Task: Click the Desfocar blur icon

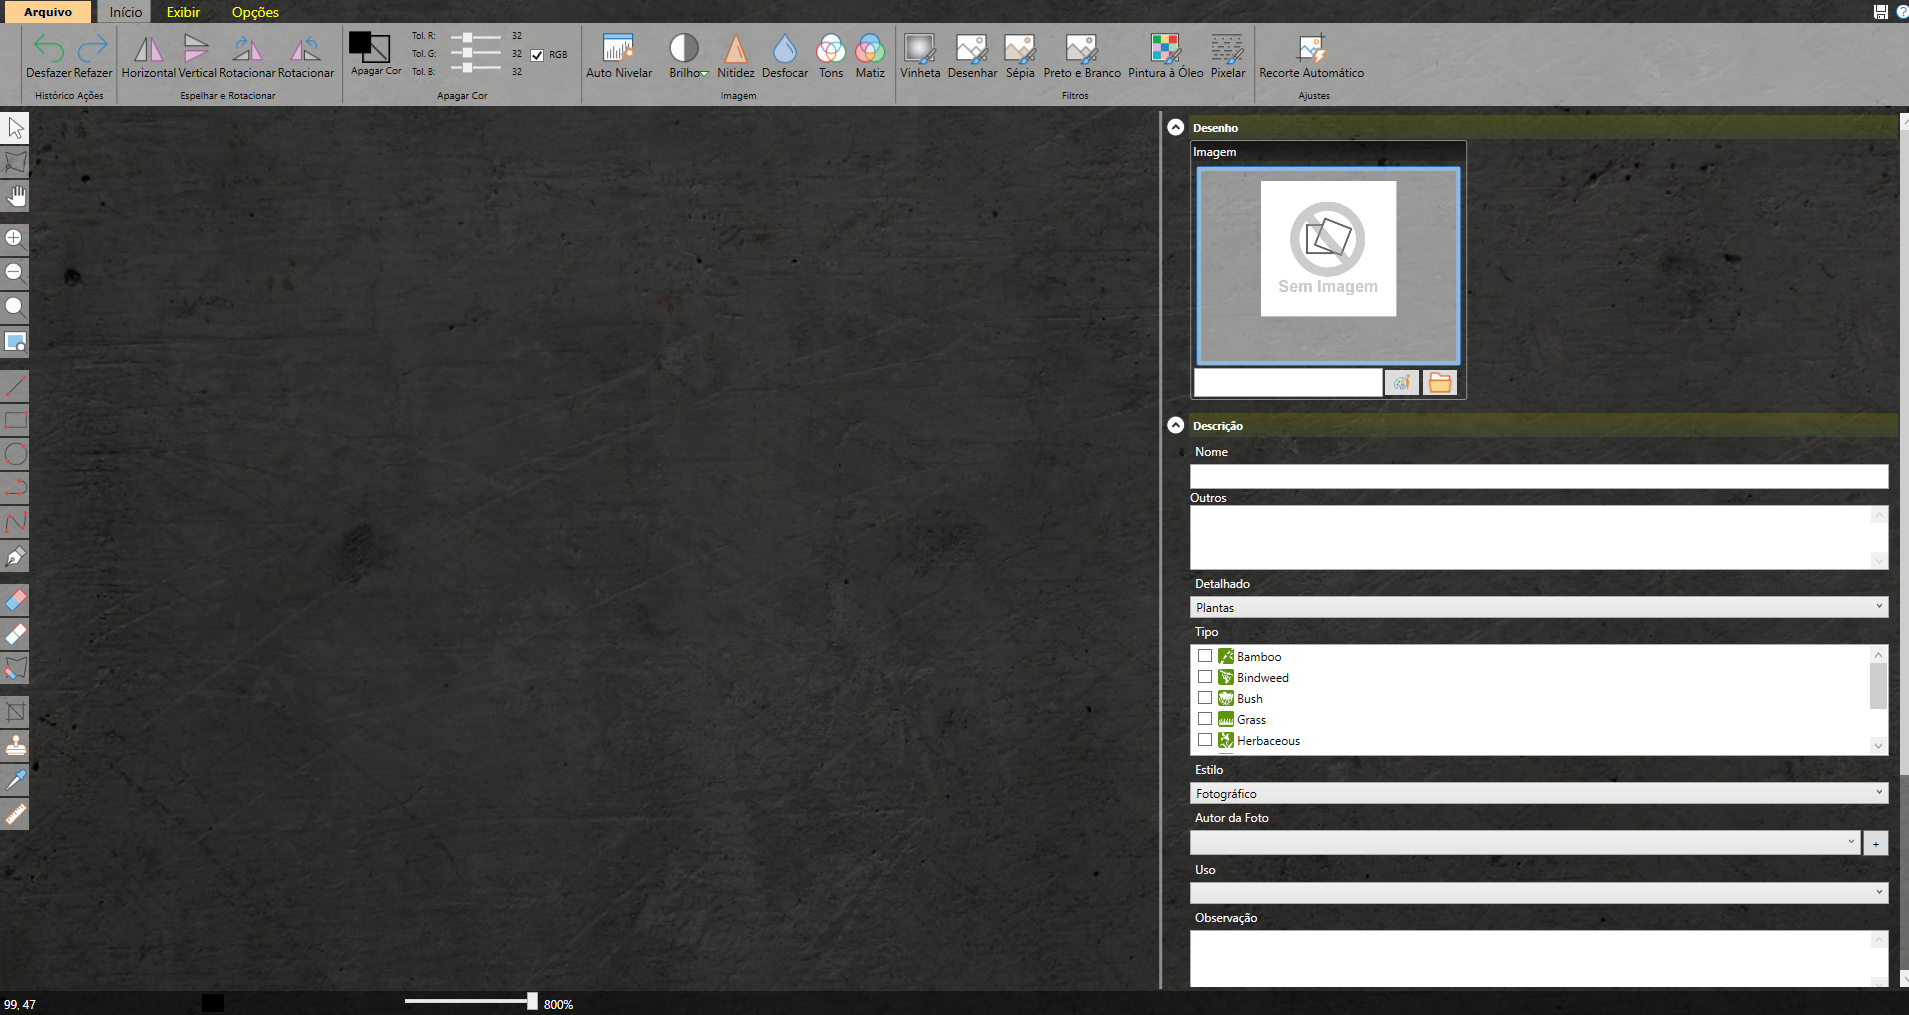Action: [x=784, y=49]
